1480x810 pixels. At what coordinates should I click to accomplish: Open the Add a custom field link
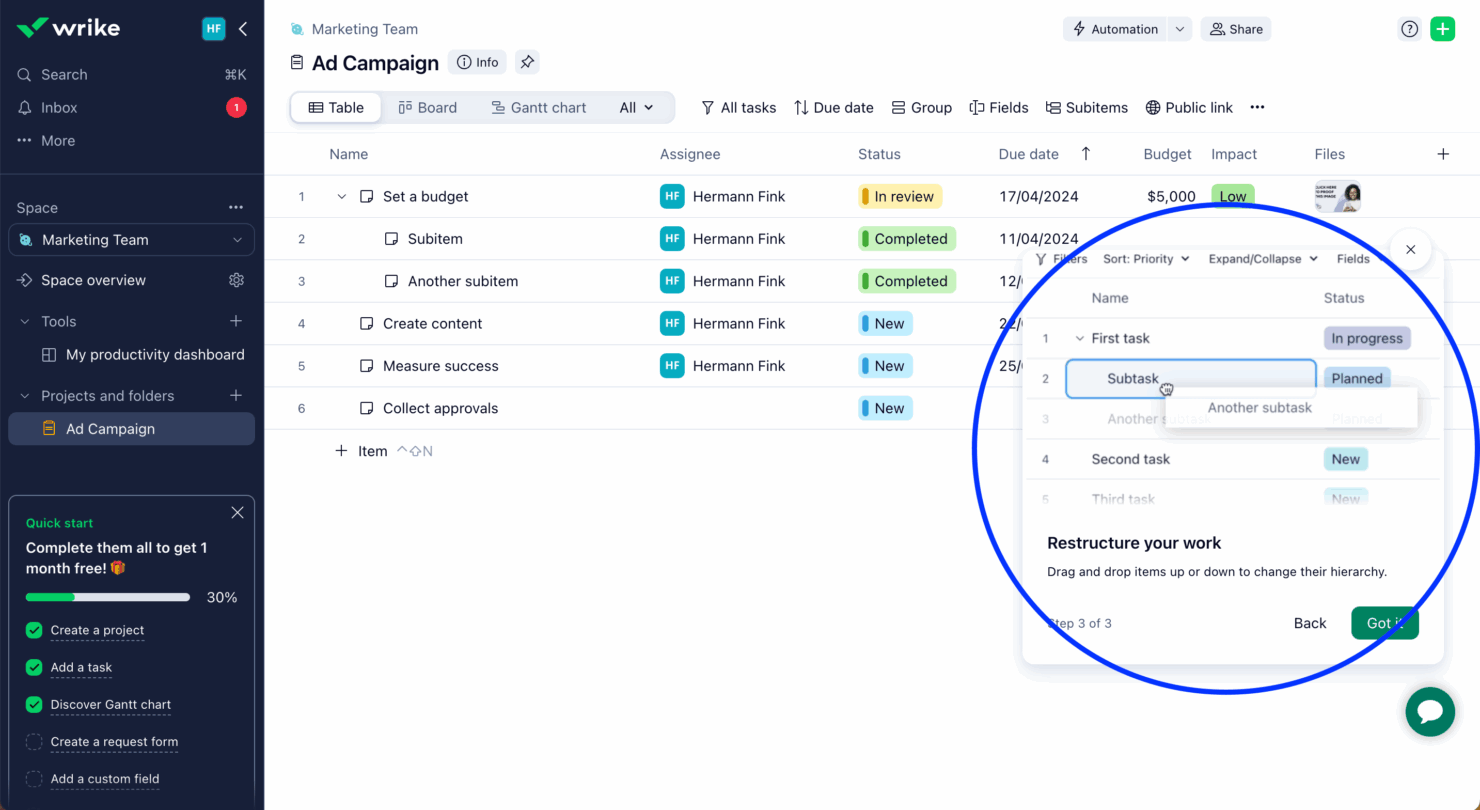105,779
